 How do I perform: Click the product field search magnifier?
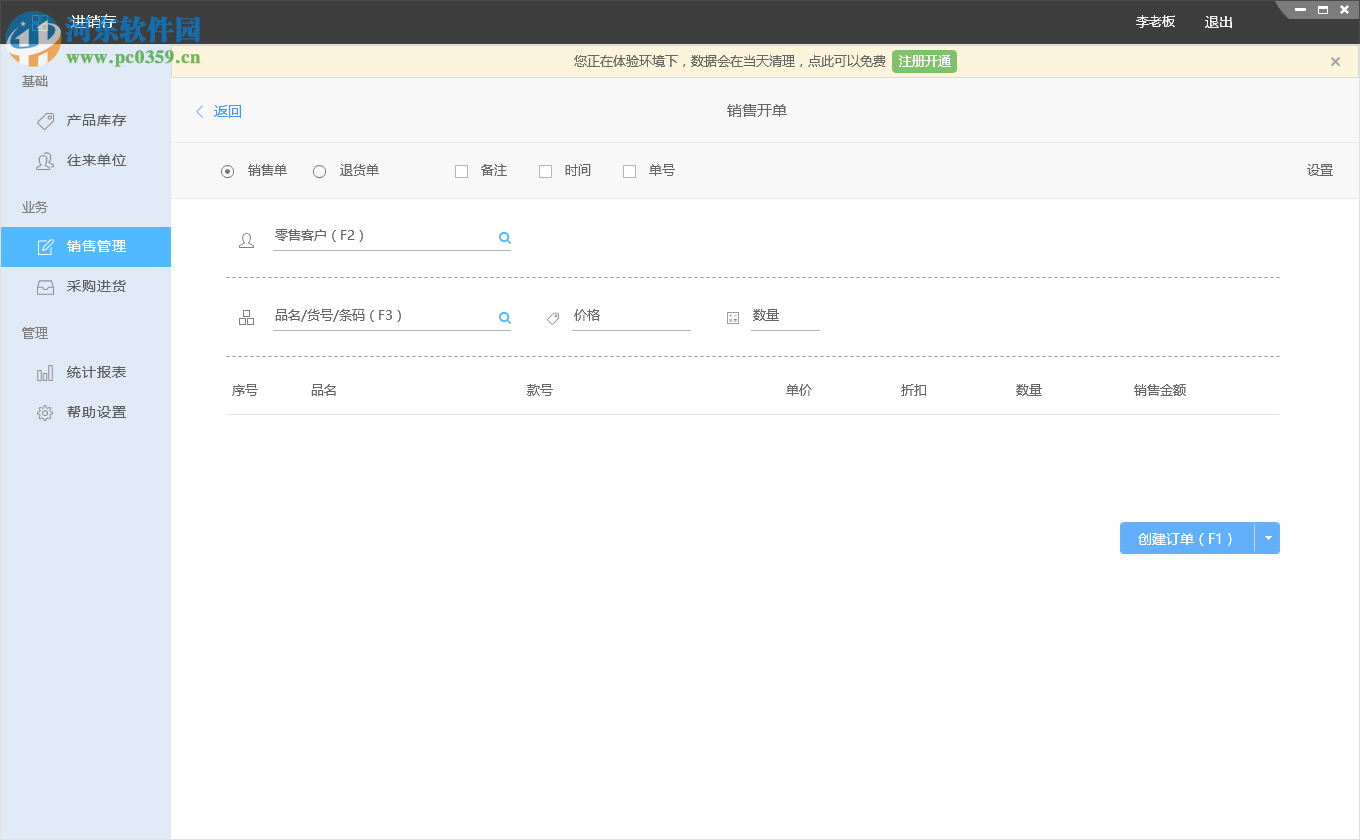click(x=505, y=318)
